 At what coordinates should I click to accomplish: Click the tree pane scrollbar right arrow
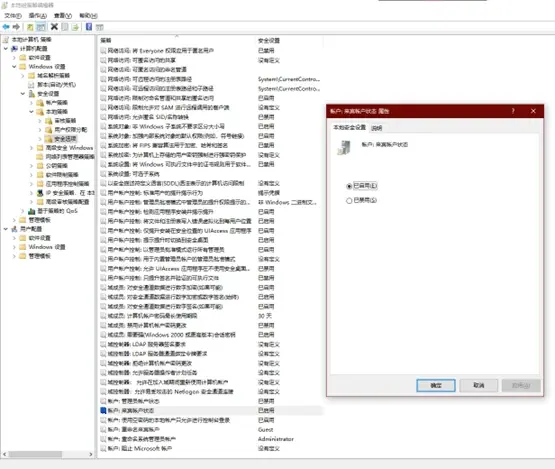[91, 454]
